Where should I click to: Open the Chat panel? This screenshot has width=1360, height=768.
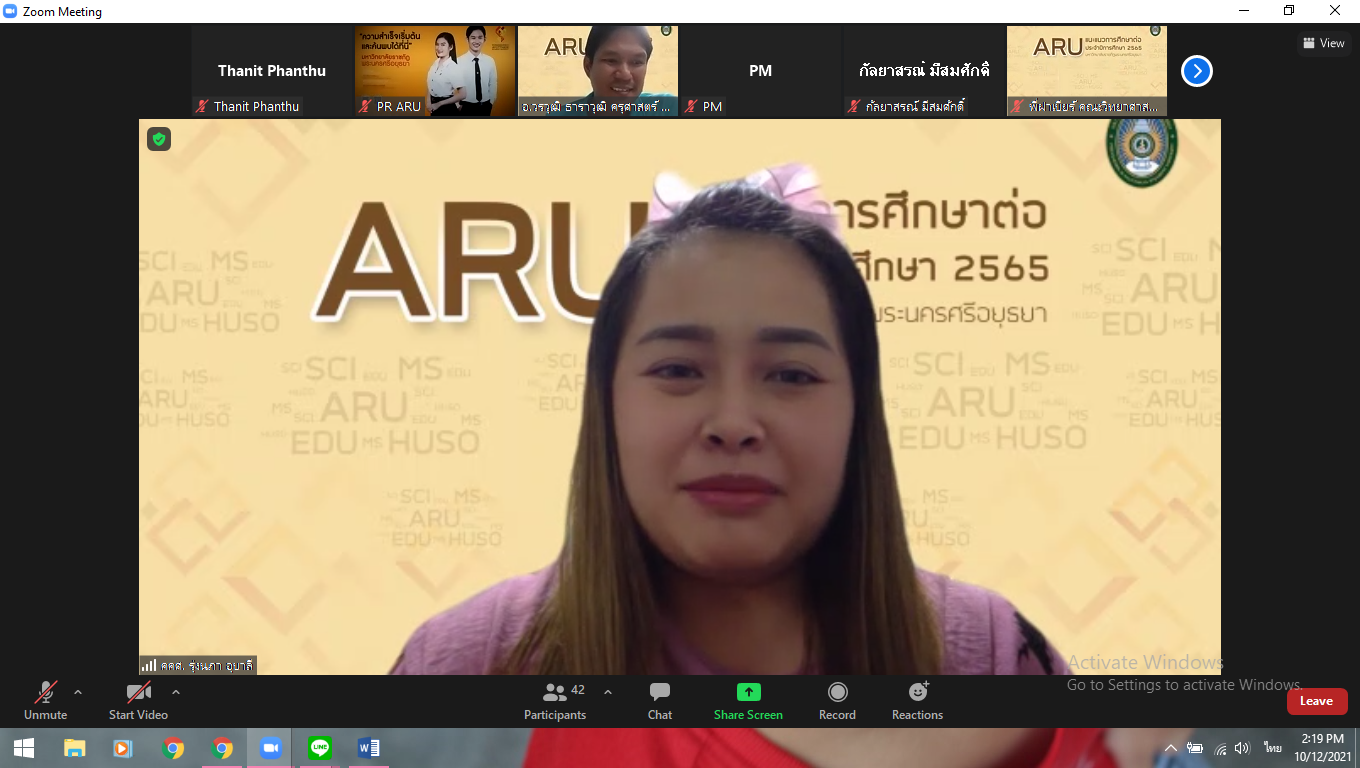tap(660, 700)
